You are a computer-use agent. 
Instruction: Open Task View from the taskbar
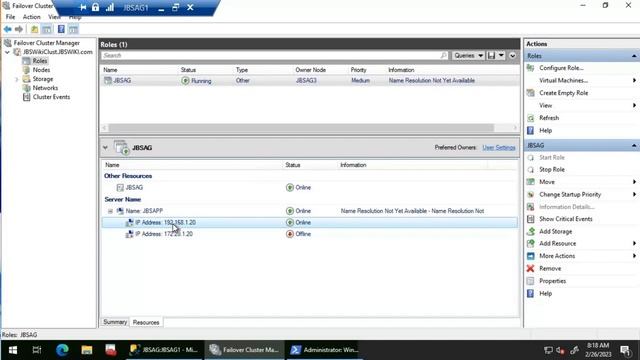pos(37,350)
